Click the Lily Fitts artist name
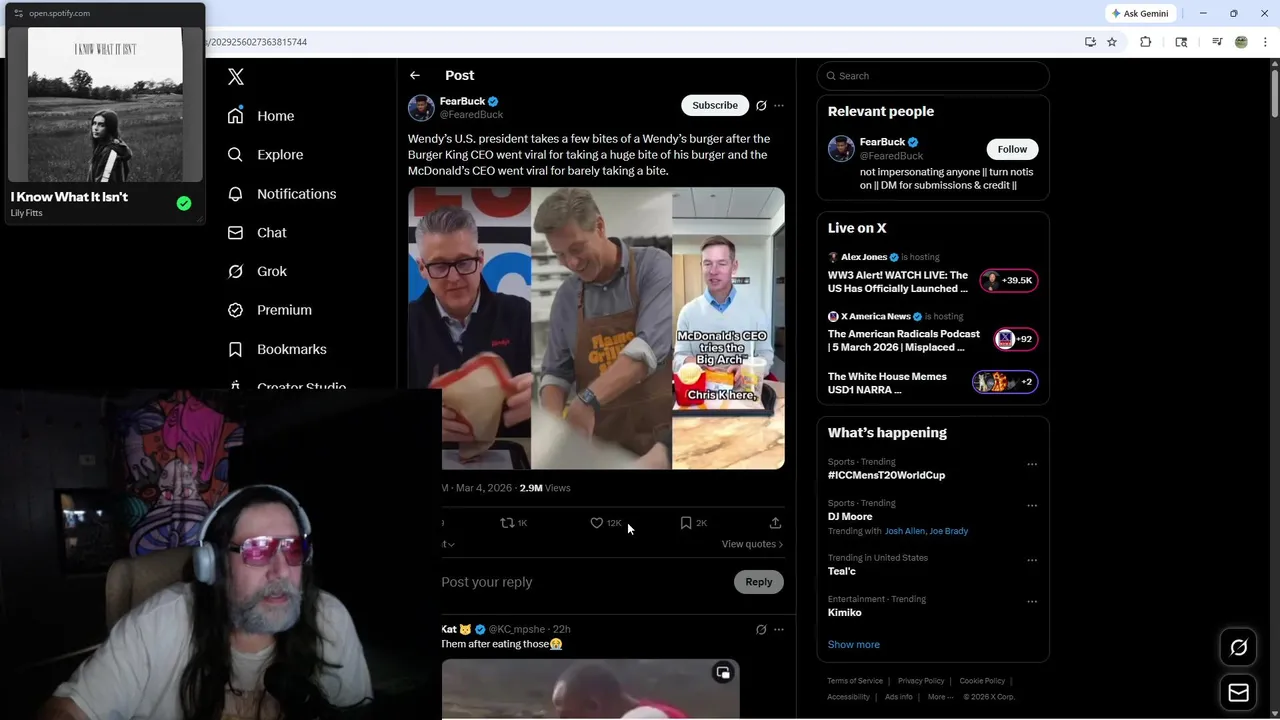Screen dimensions: 1280x720 point(27,213)
